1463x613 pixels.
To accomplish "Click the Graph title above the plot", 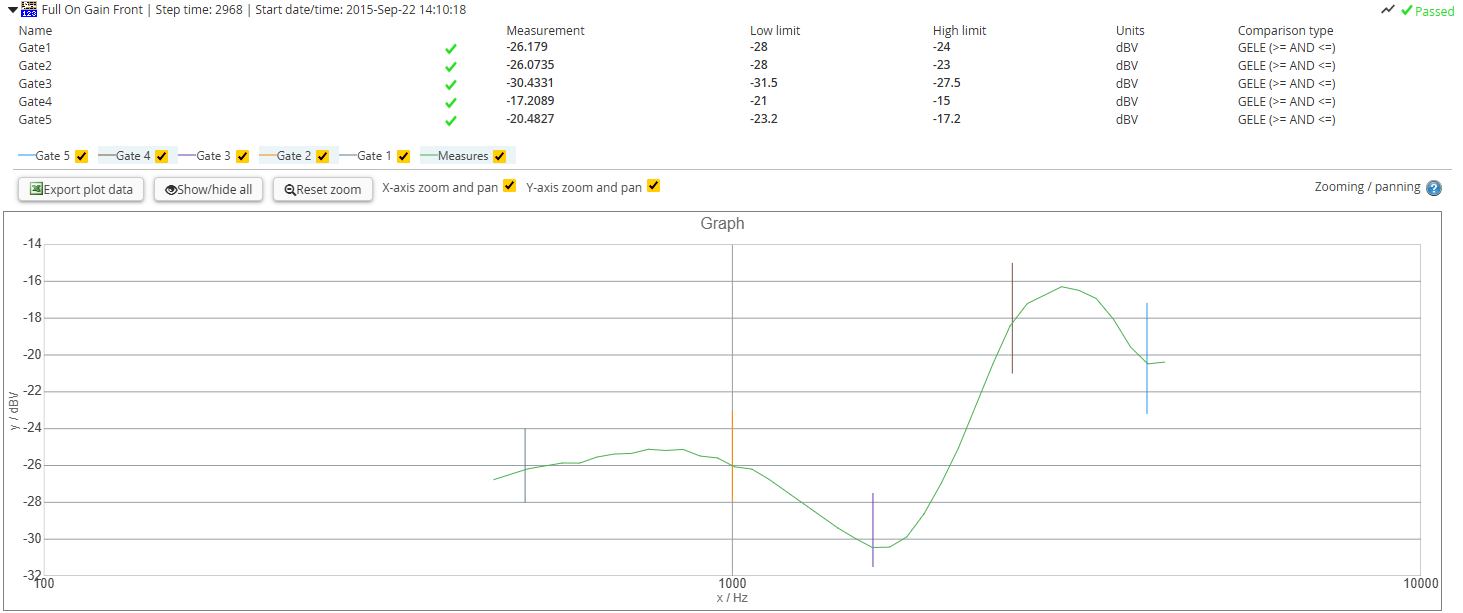I will click(x=722, y=224).
